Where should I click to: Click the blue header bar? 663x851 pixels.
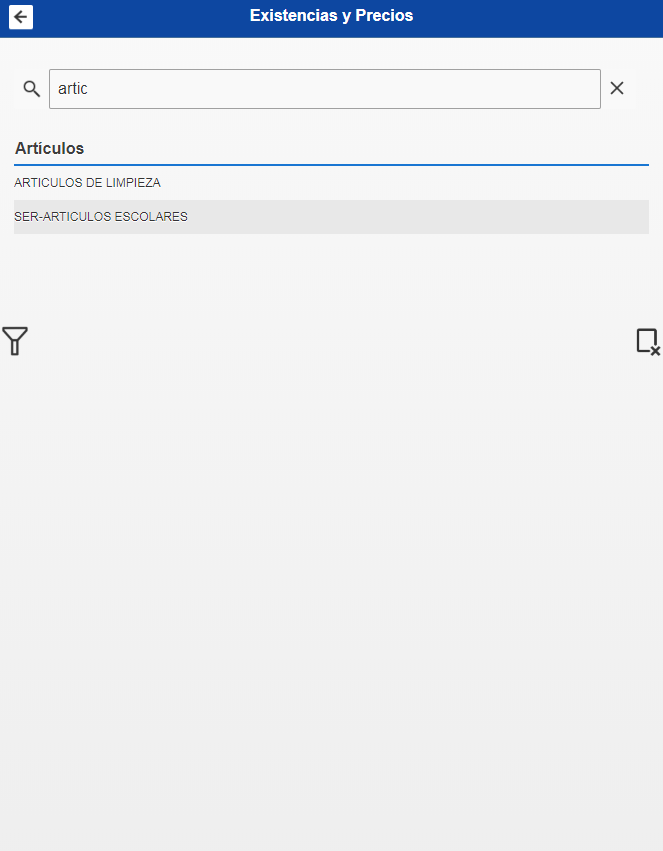pos(332,18)
